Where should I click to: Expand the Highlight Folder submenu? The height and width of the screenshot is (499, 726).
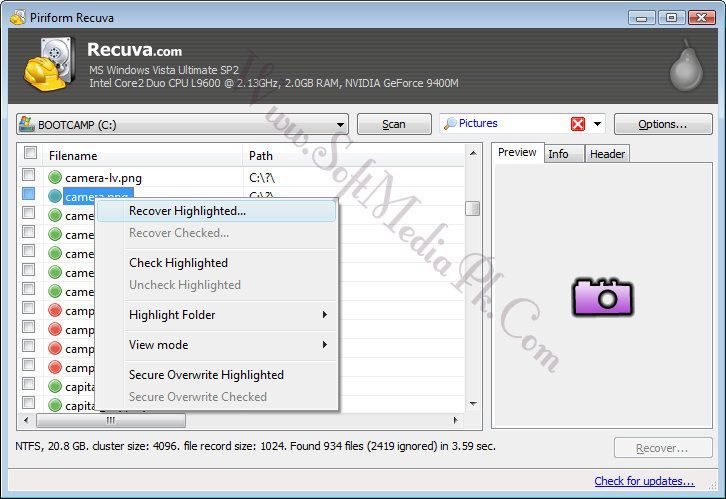point(325,315)
